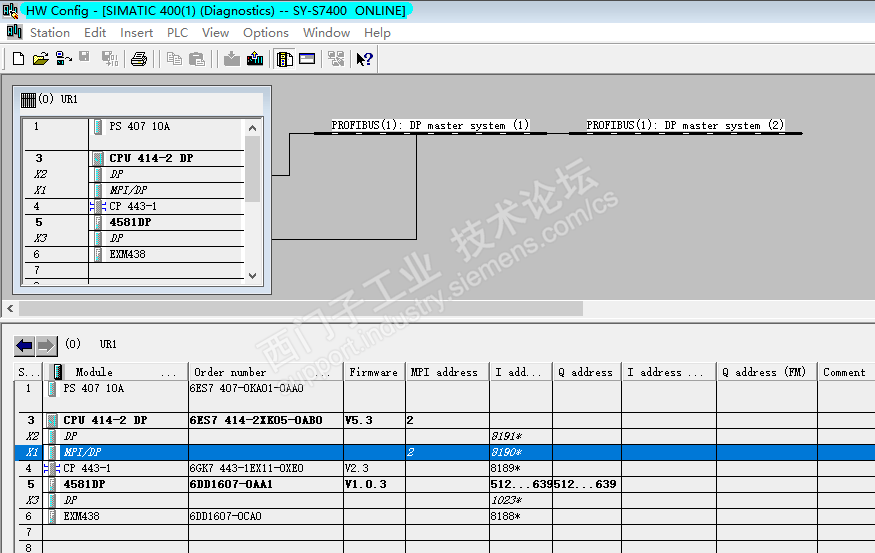Click the Open ONLINE station toolbar icon
Screen dimensions: 875x553
[64, 59]
